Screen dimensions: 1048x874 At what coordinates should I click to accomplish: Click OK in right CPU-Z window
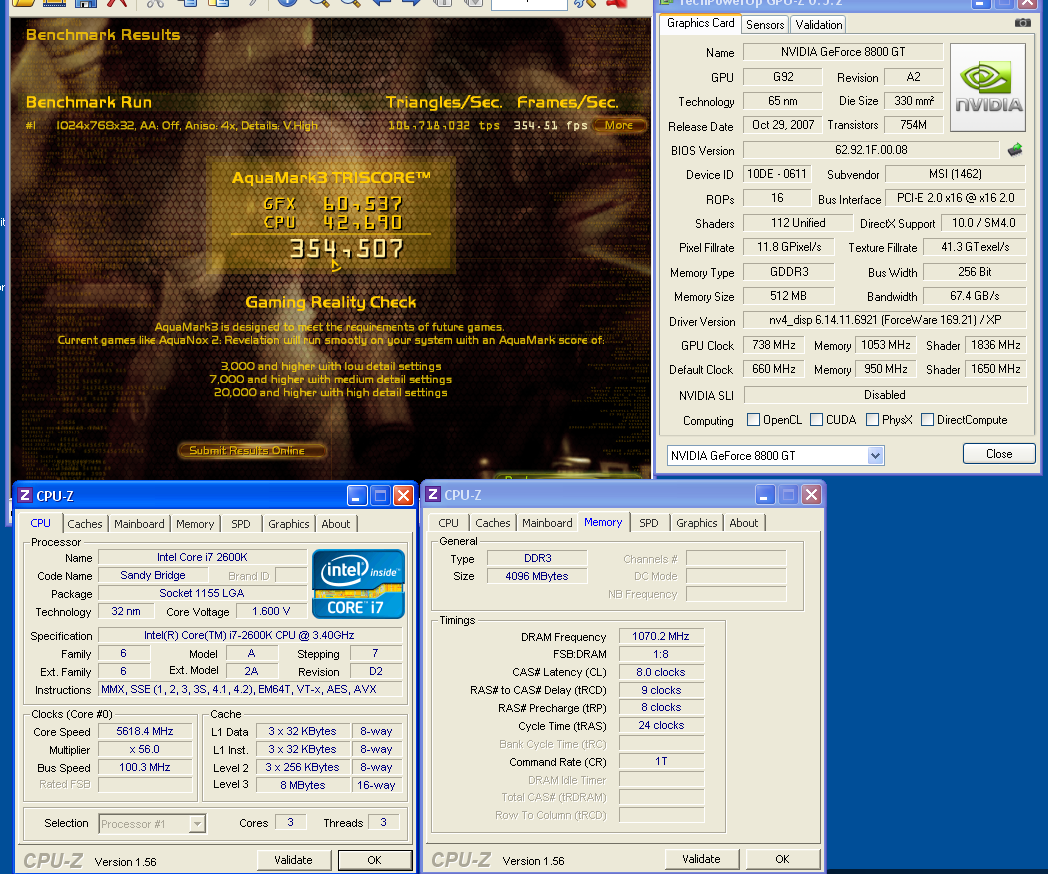pyautogui.click(x=782, y=859)
